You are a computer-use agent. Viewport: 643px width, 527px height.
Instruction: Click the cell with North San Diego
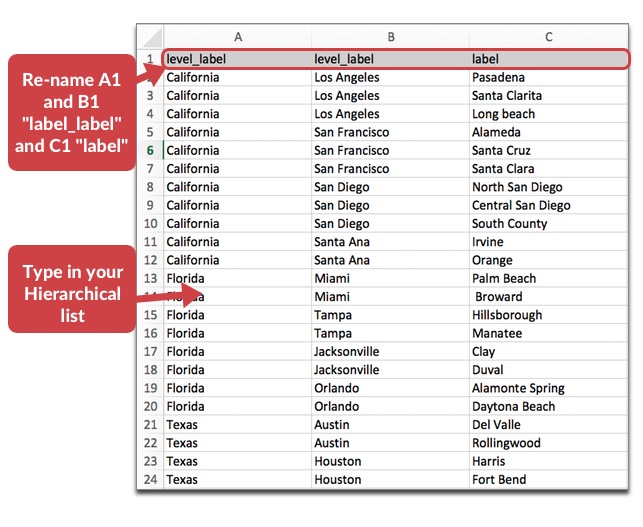pyautogui.click(x=549, y=187)
